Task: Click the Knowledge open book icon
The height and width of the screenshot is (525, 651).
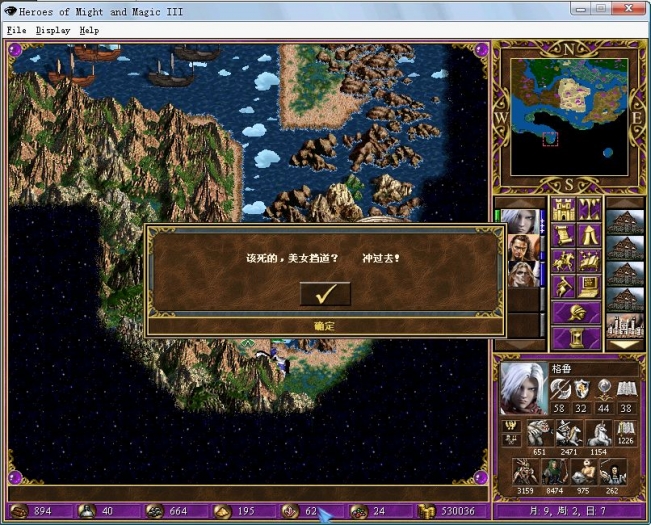Action: (626, 390)
